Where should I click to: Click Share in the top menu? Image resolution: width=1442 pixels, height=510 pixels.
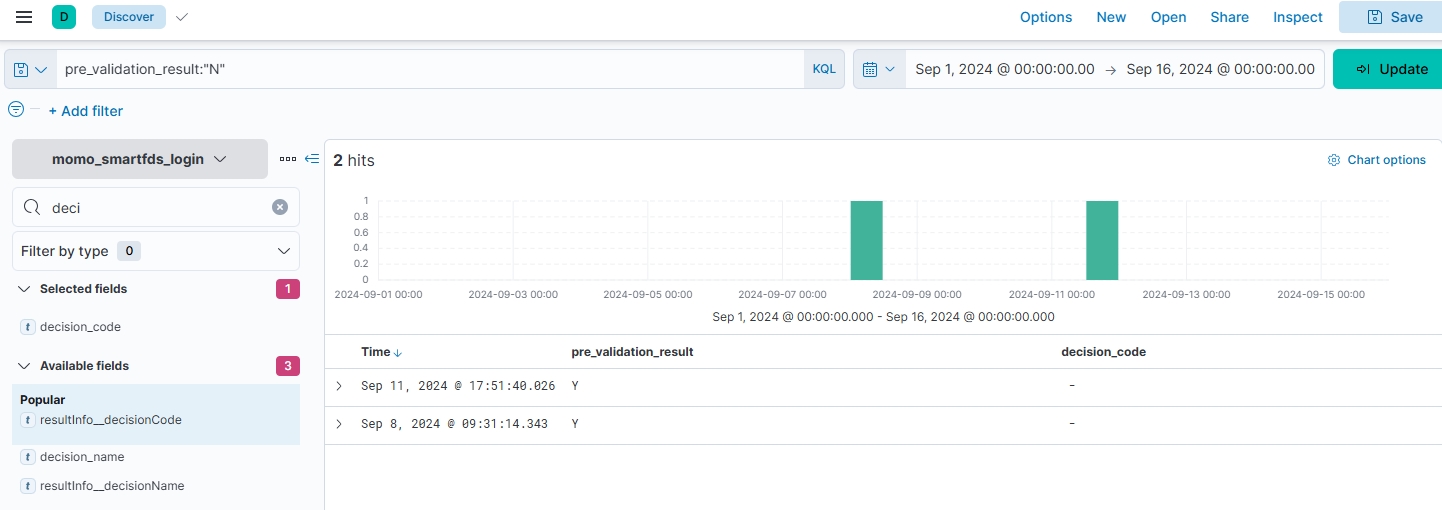coord(1229,17)
